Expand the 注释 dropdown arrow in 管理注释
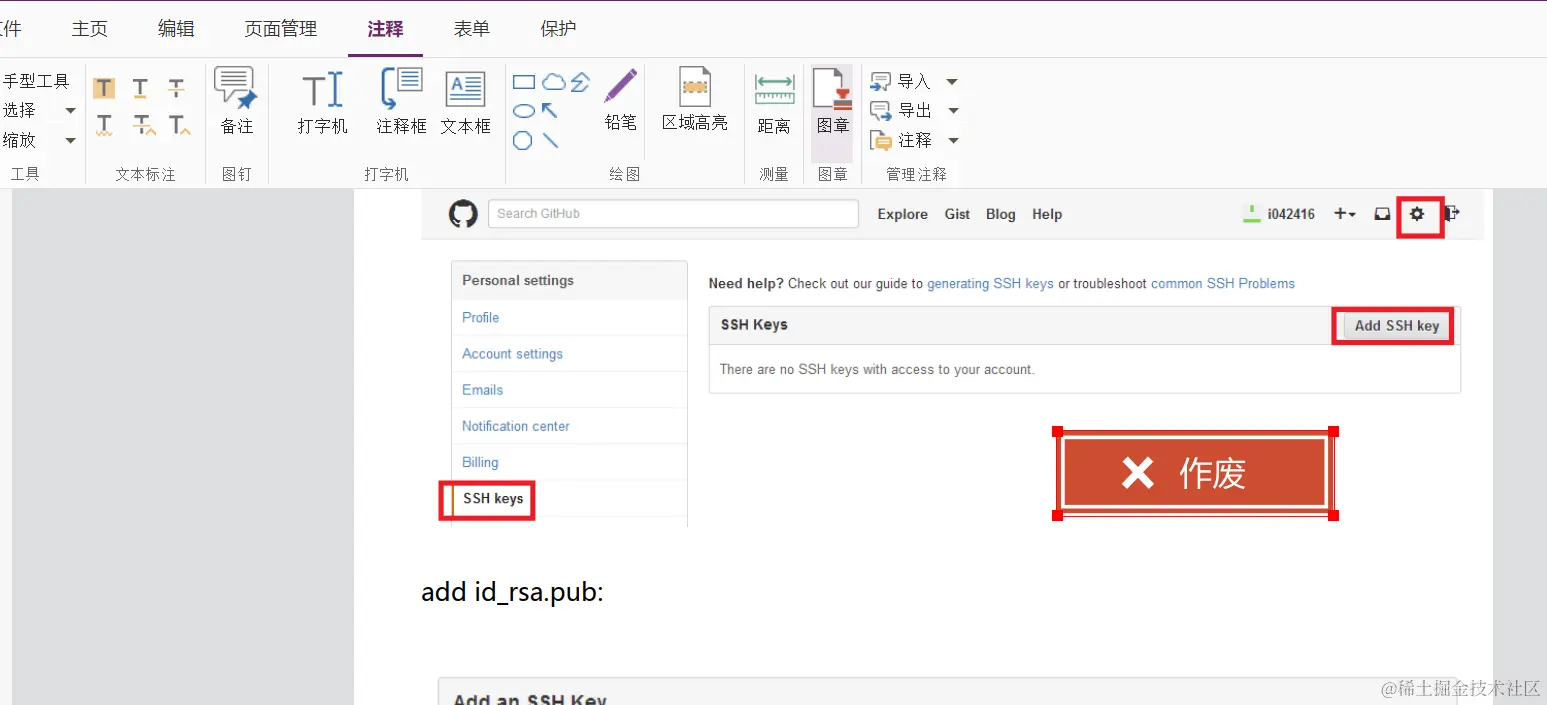This screenshot has height=705, width=1547. click(952, 141)
